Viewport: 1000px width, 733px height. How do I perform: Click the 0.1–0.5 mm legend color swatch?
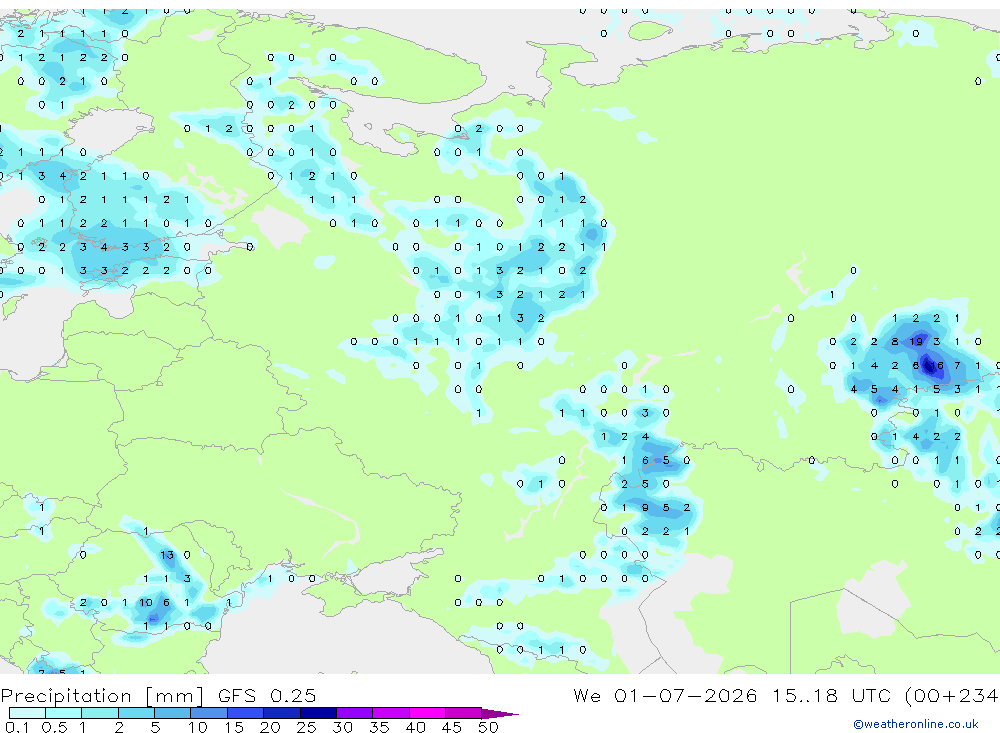[27, 713]
